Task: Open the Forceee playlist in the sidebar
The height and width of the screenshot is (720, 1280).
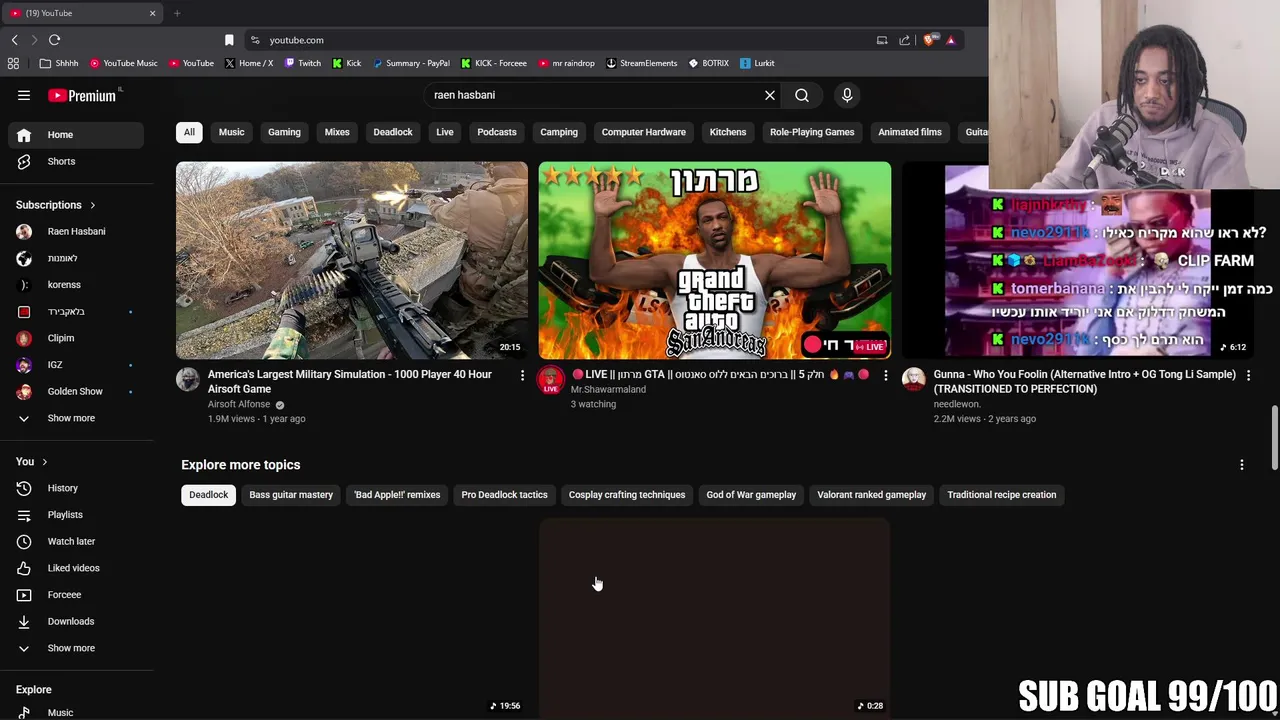Action: (76, 595)
